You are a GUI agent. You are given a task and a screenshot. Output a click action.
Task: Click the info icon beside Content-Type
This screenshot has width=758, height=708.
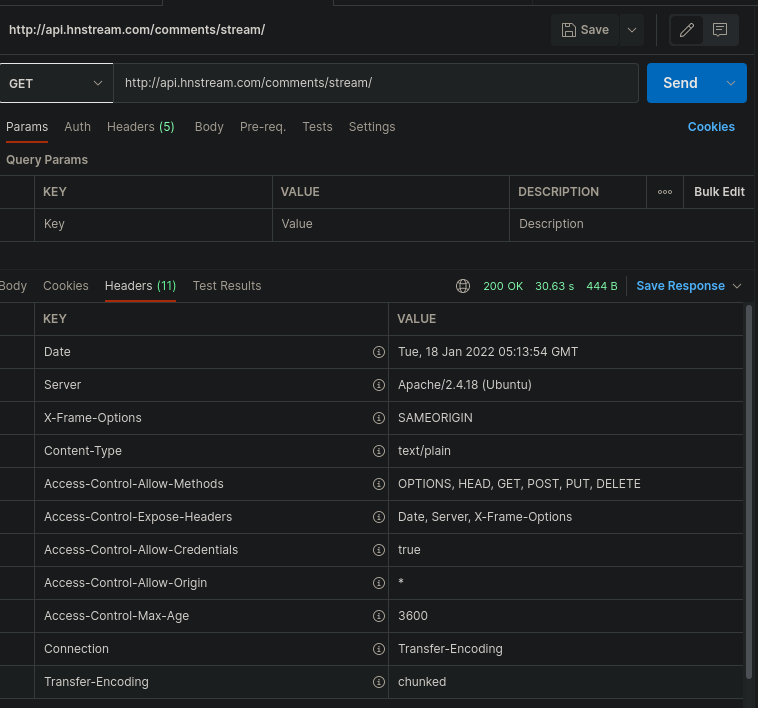click(x=379, y=451)
